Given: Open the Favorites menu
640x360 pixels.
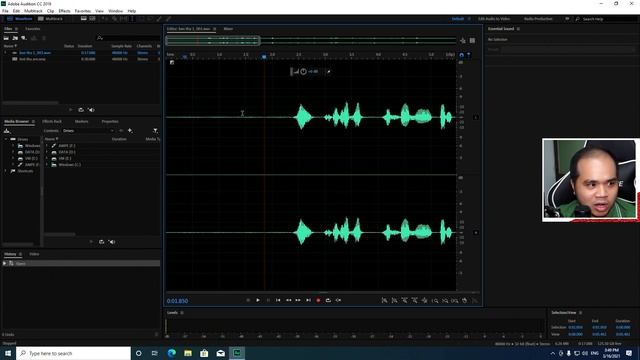Looking at the screenshot, I should (83, 11).
